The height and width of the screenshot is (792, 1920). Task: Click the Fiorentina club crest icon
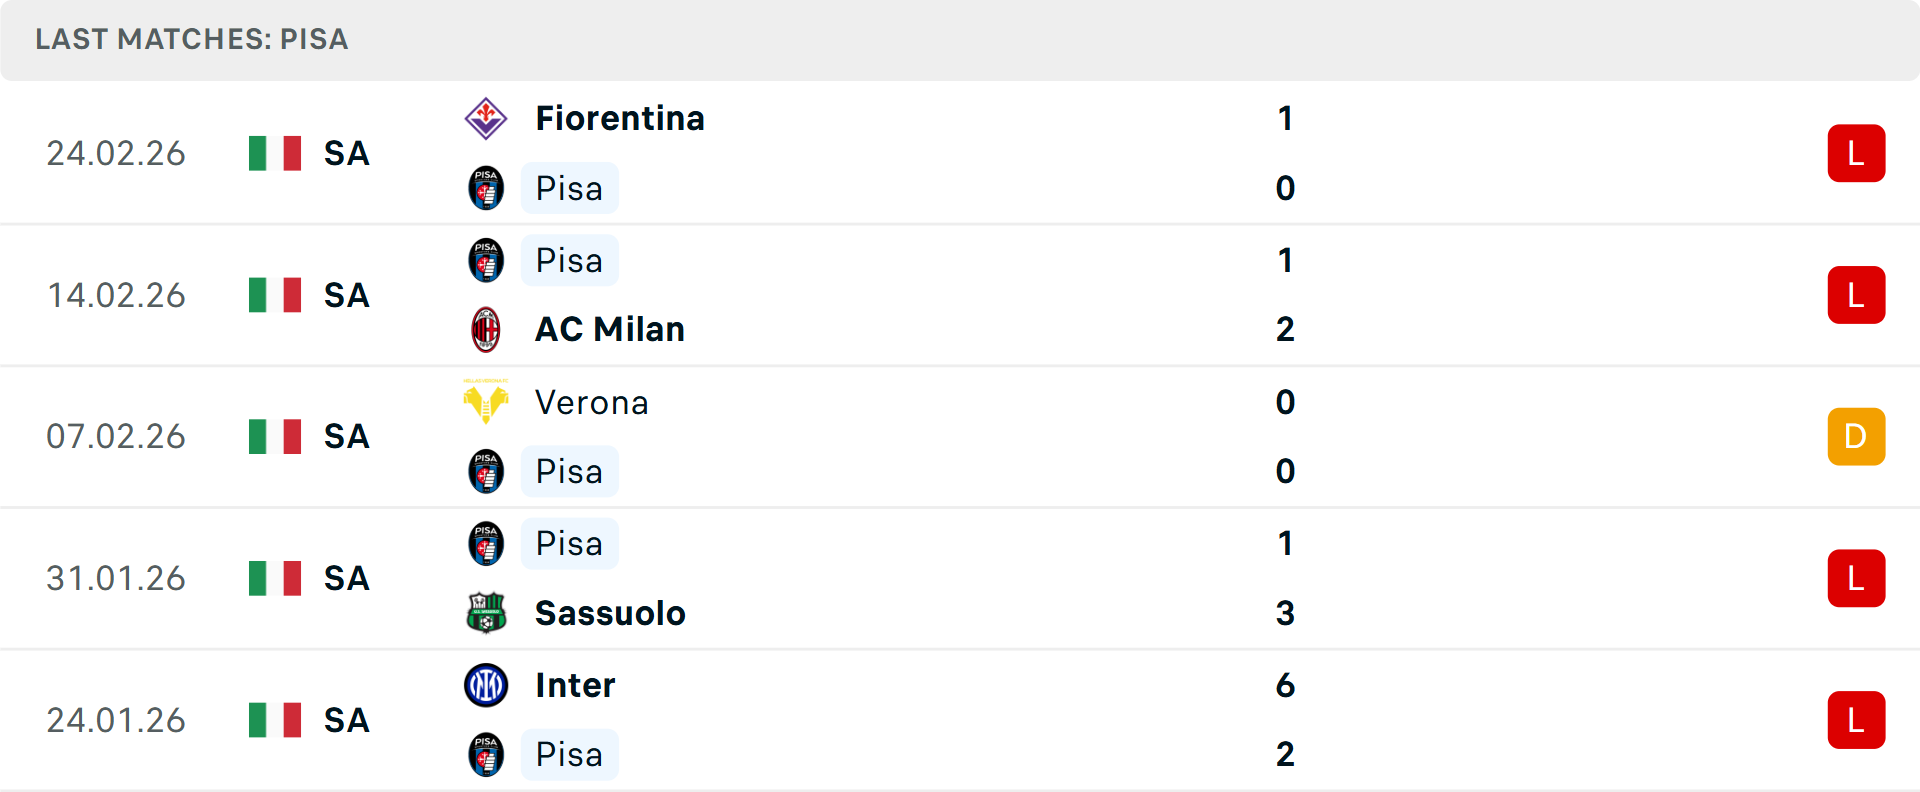point(486,118)
